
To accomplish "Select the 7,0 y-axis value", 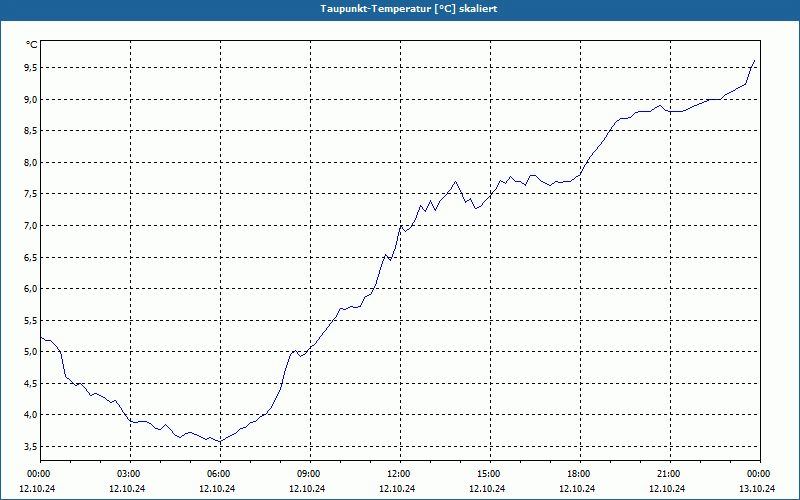I will (31, 226).
